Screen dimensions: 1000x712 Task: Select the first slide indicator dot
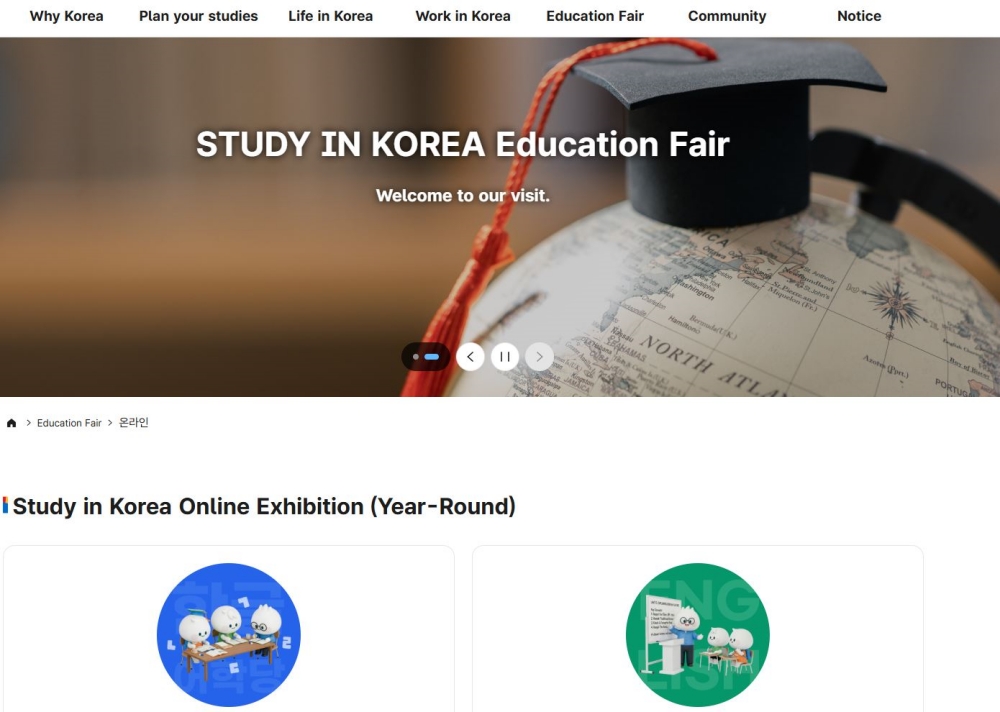416,357
